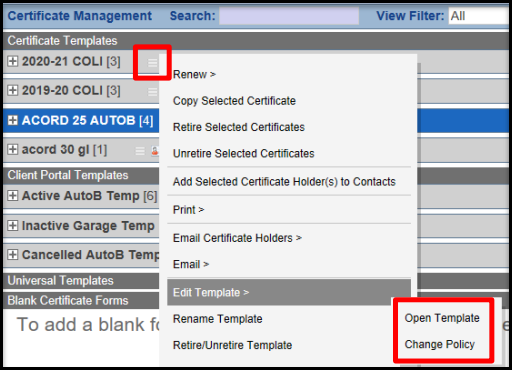Open the hamburger menu for 2020-21 COLI
Image resolution: width=512 pixels, height=370 pixels.
point(153,63)
